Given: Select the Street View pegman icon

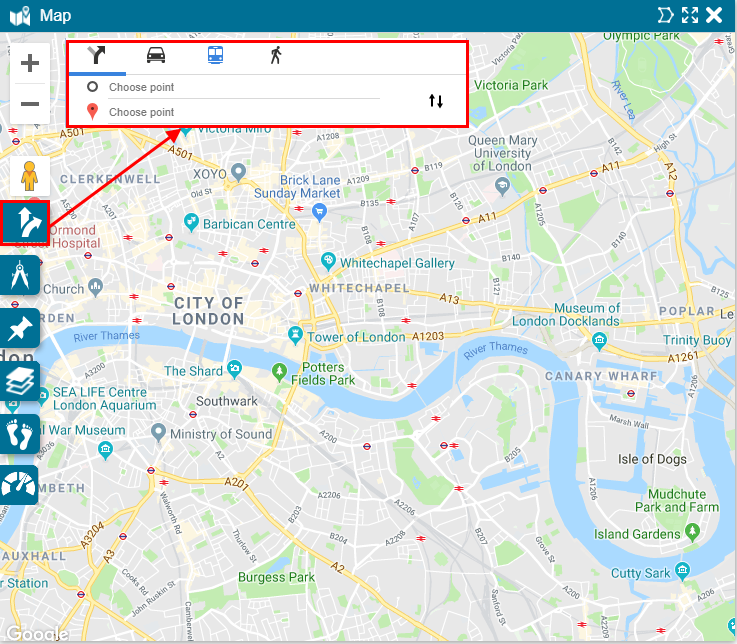Looking at the screenshot, I should [30, 176].
